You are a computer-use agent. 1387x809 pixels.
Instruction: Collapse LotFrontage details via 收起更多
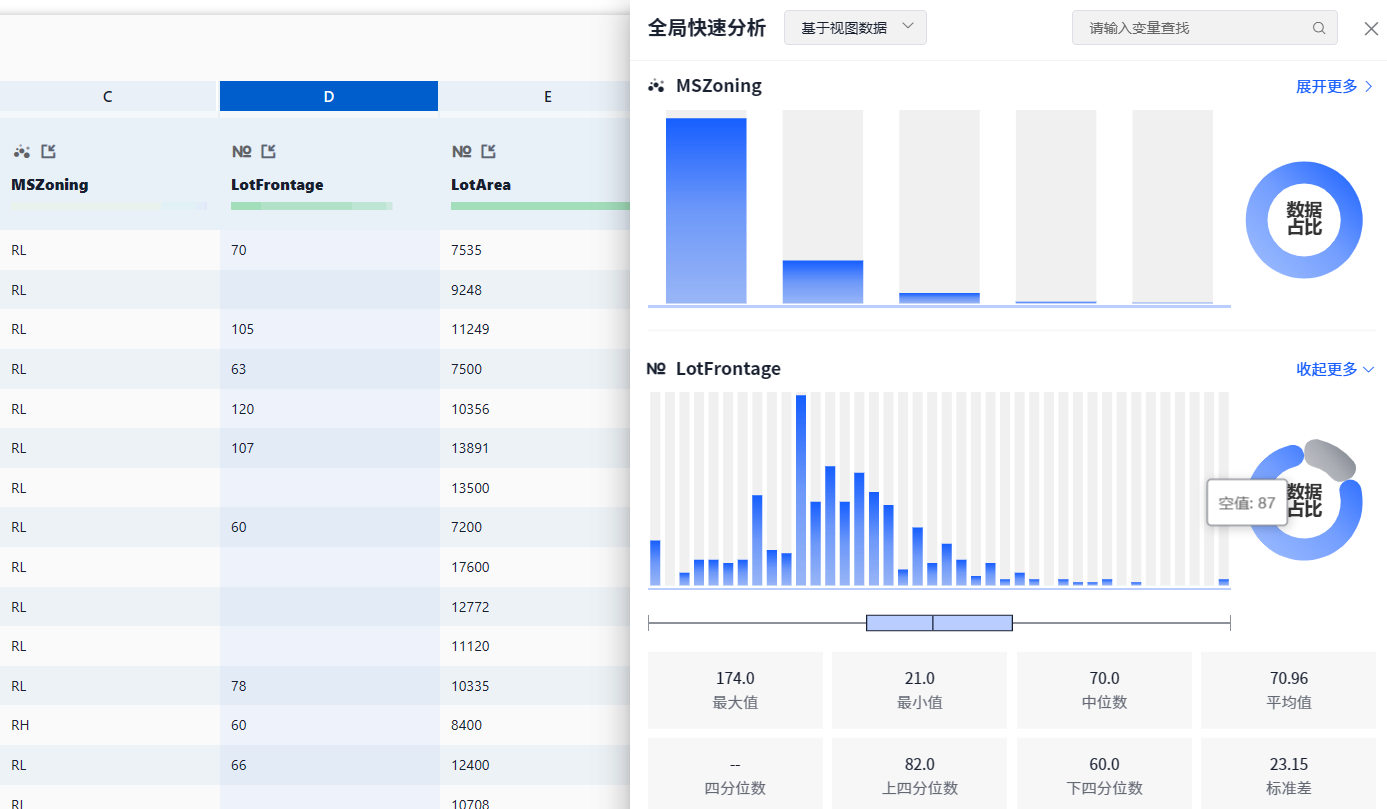pos(1335,369)
